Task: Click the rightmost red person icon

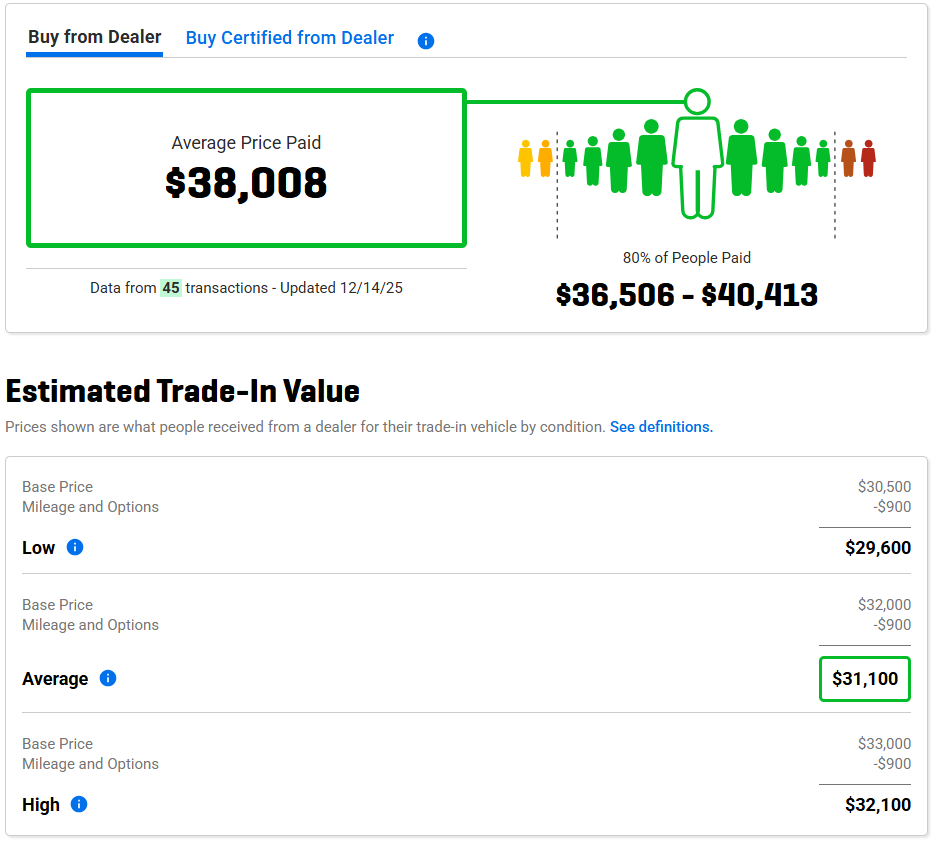Action: tap(868, 158)
